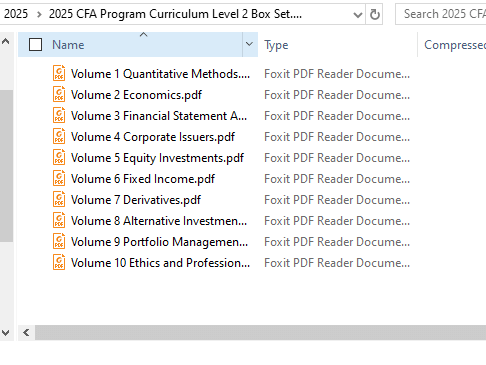Click the chevron after 2025 in the breadcrumb
The height and width of the screenshot is (365, 486).
[39, 14]
